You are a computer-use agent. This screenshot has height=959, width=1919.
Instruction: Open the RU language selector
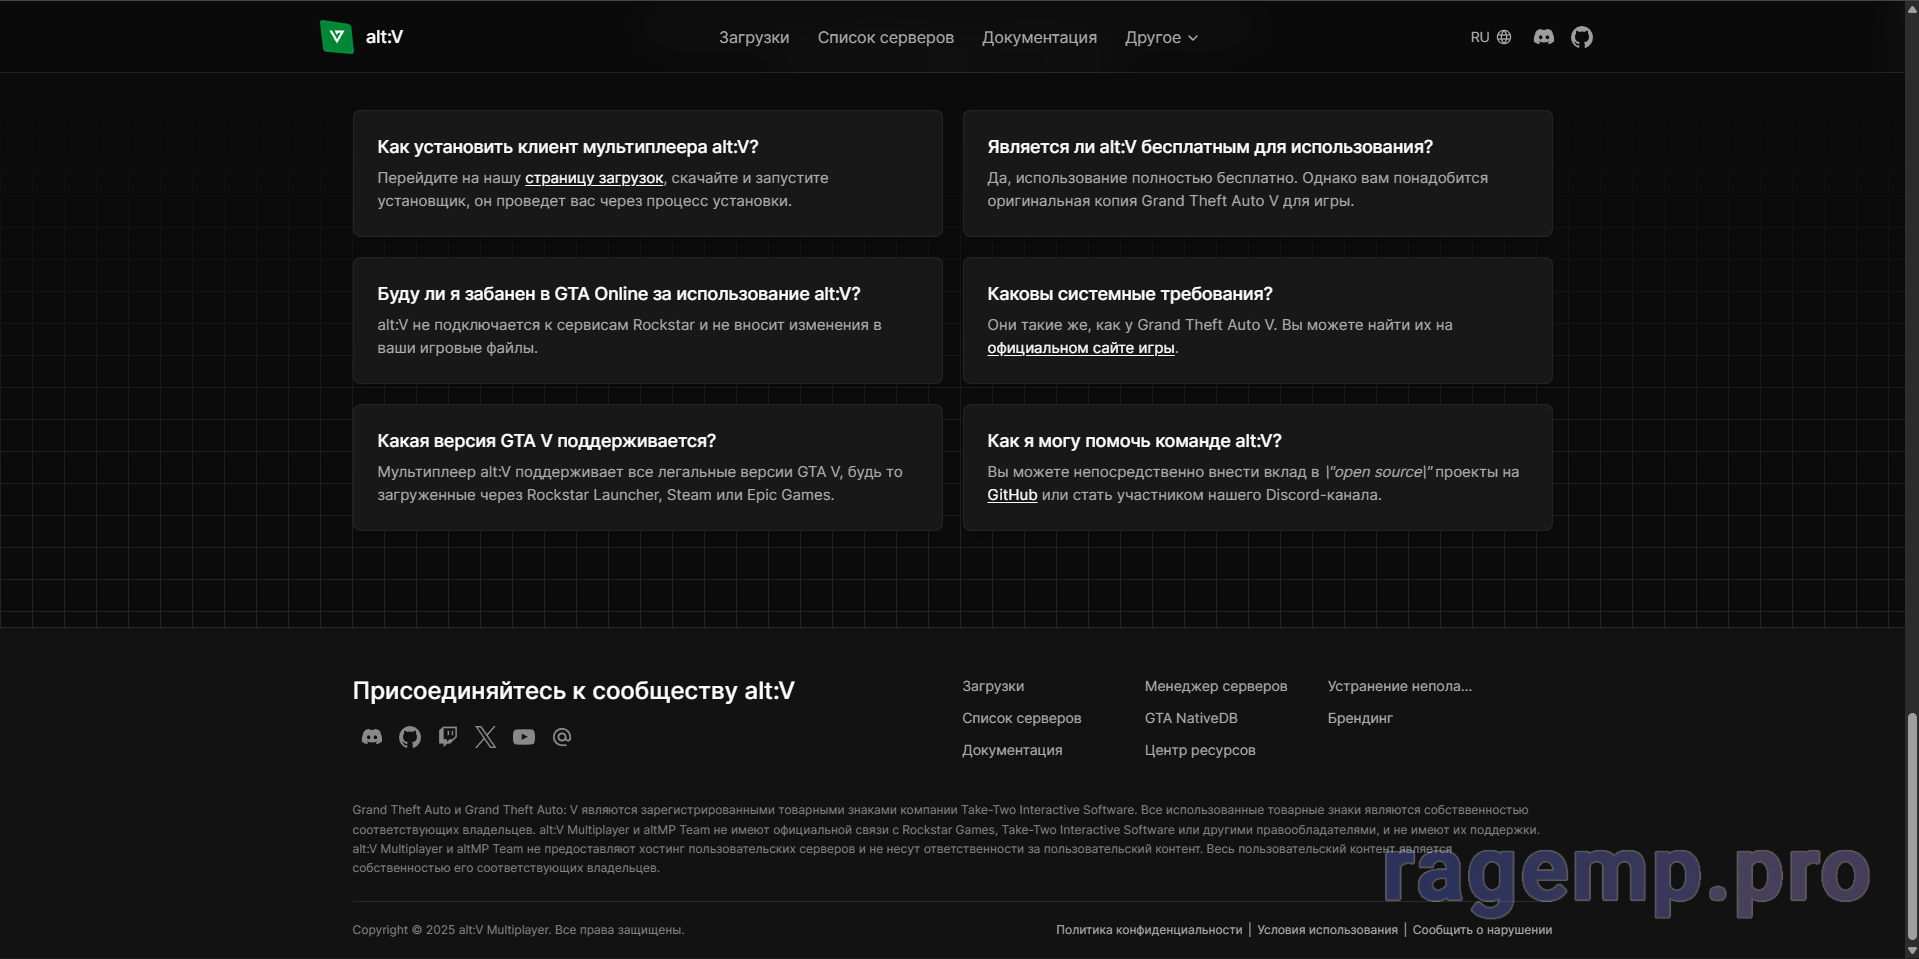[1490, 37]
